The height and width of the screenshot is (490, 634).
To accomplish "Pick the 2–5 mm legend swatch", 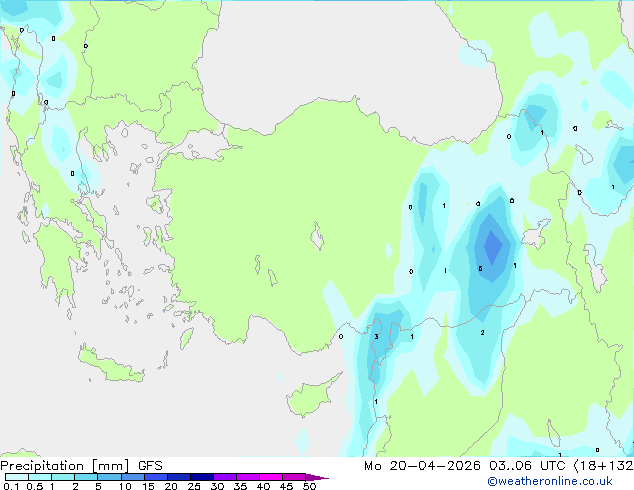I will 86,477.
